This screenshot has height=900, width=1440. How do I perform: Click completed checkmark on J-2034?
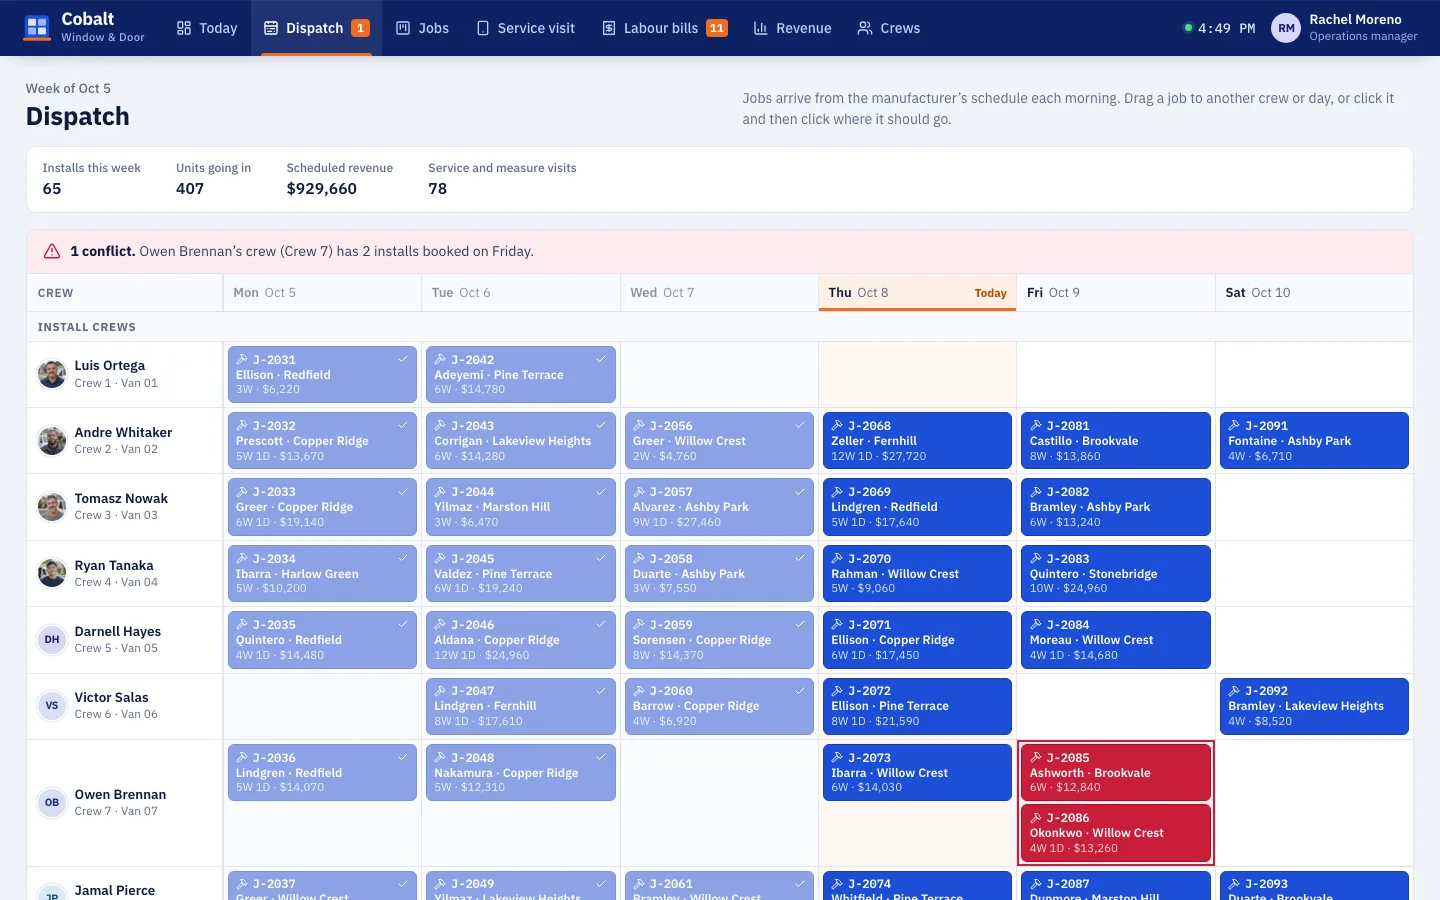403,558
